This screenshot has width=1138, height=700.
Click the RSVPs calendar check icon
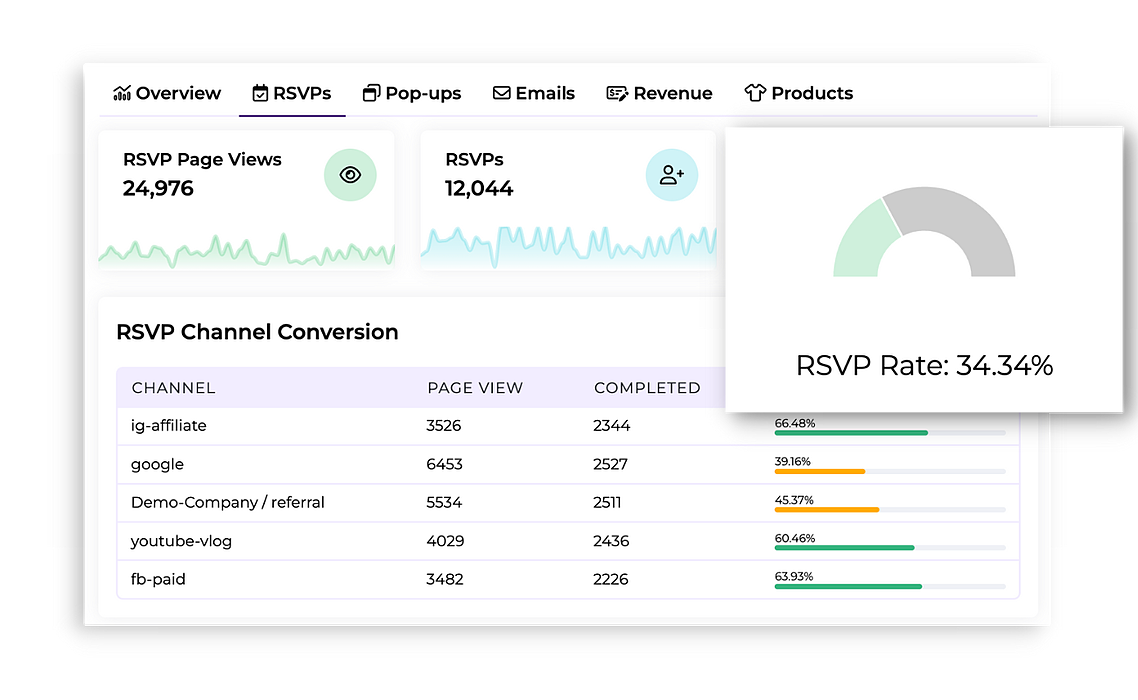[260, 94]
